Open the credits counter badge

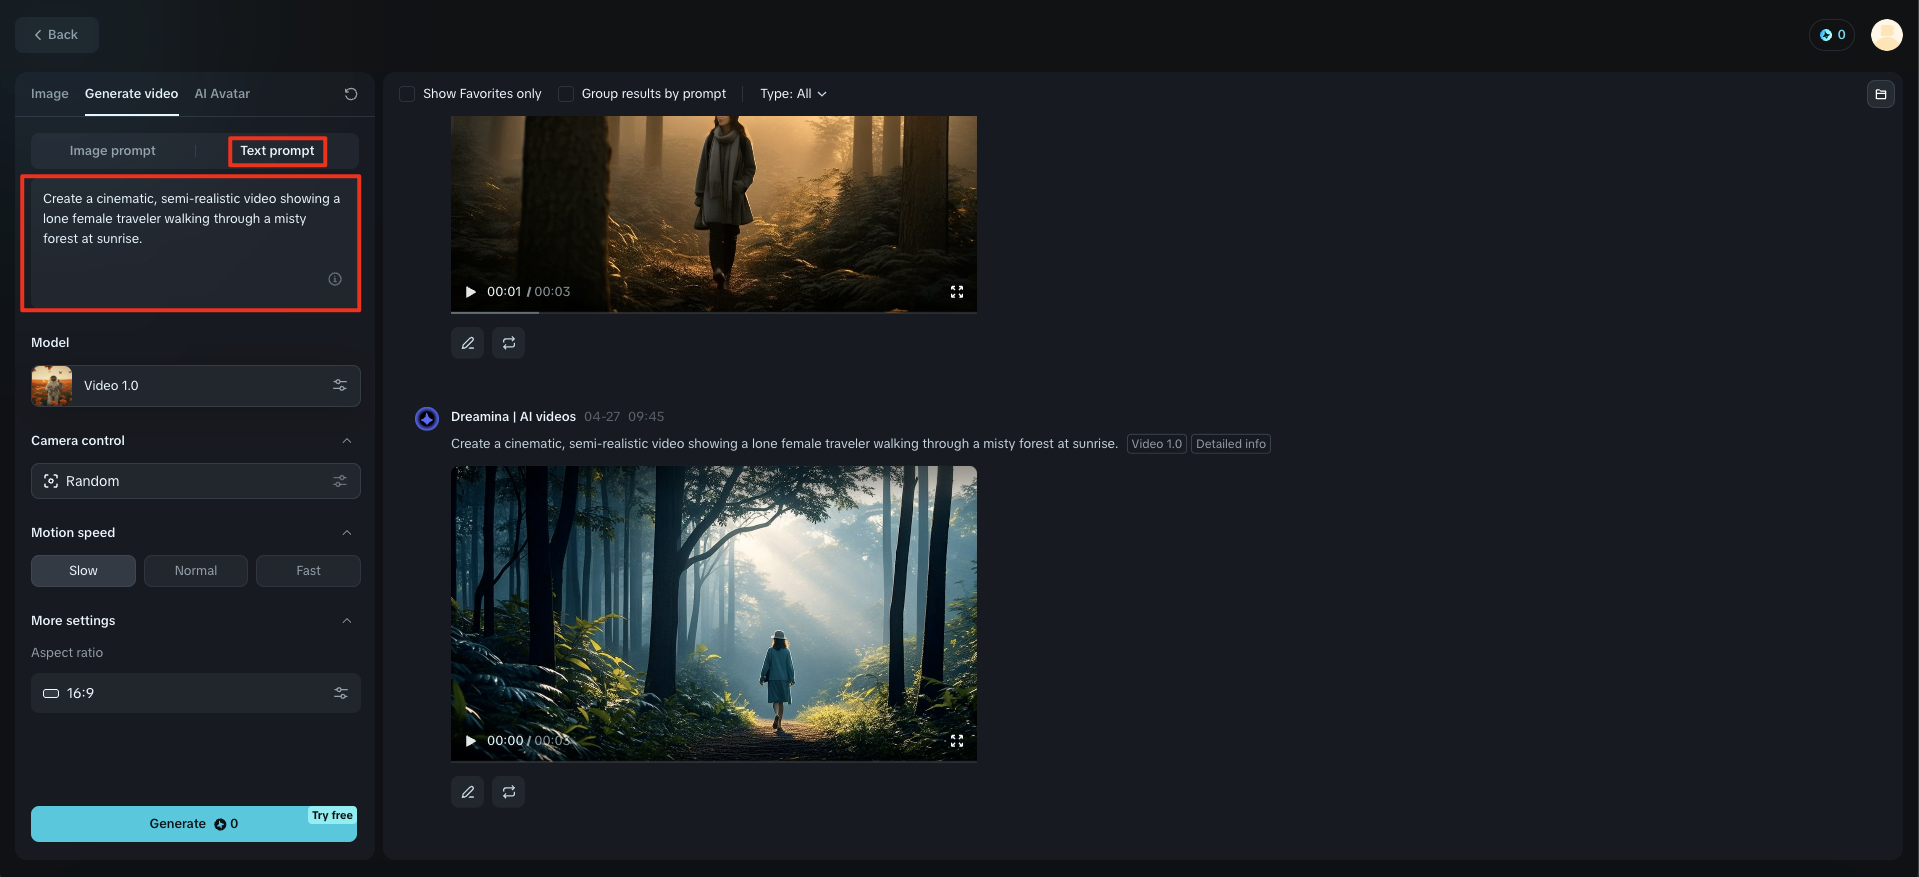(x=1832, y=35)
